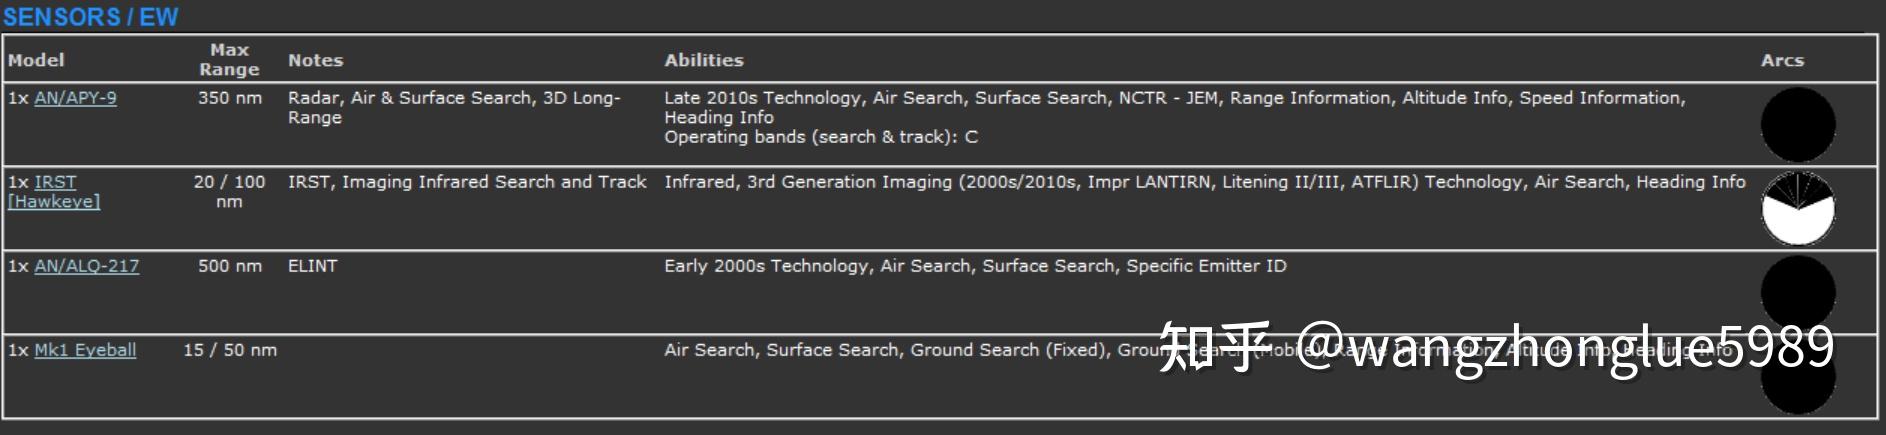
Task: Click the 350 nm range cell
Action: [x=230, y=98]
